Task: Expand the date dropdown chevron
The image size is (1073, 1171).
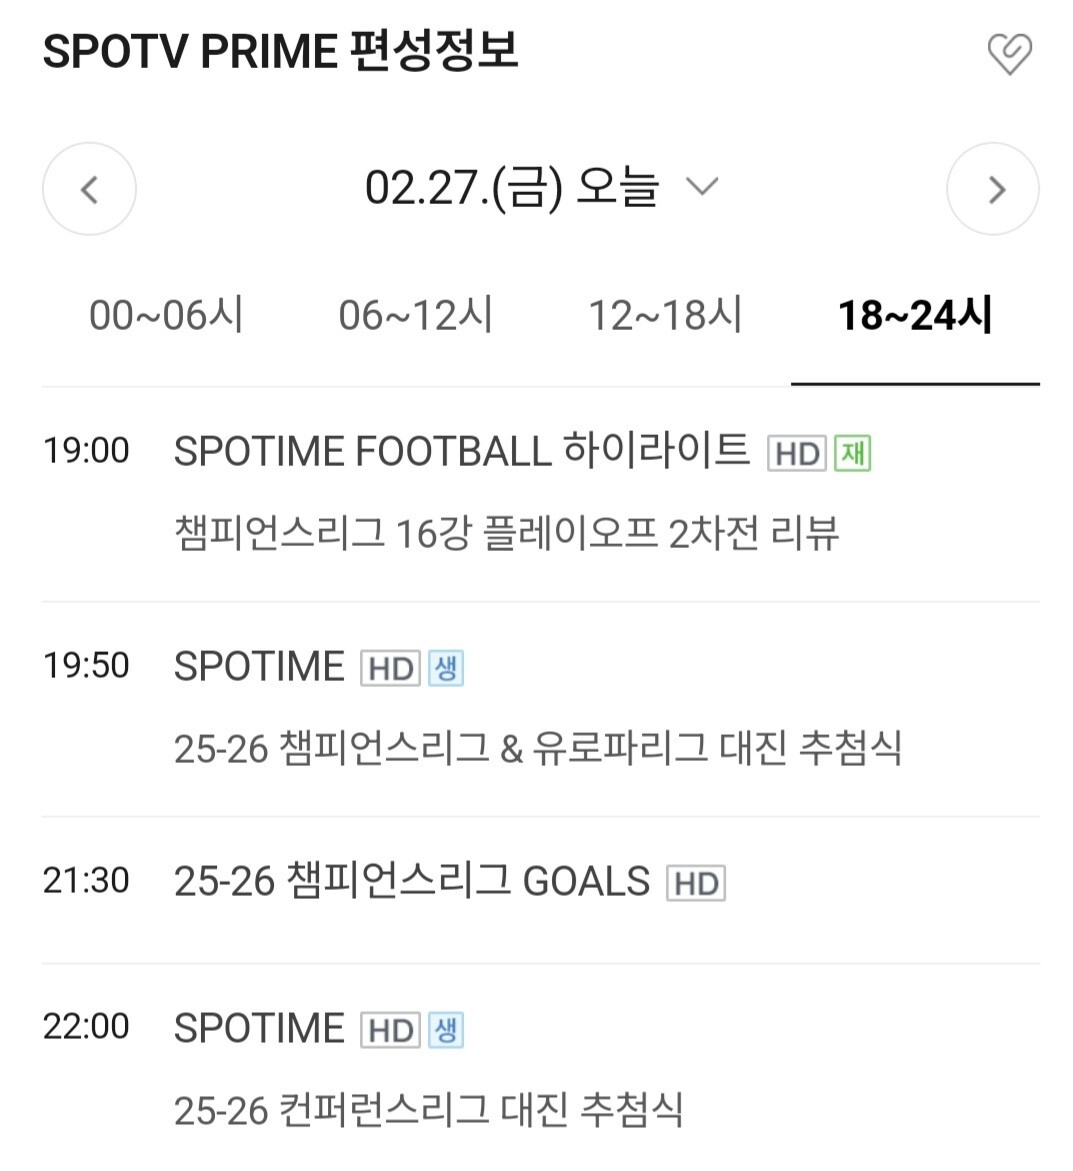Action: [x=702, y=186]
